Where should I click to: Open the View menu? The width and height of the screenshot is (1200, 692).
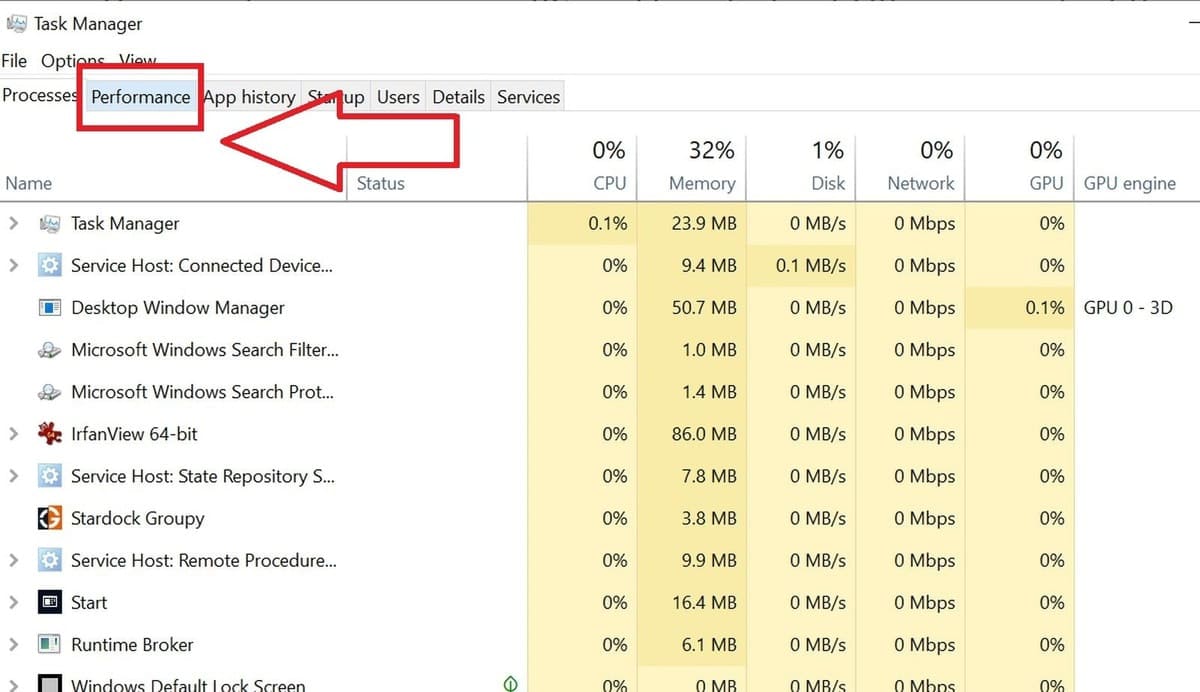138,61
